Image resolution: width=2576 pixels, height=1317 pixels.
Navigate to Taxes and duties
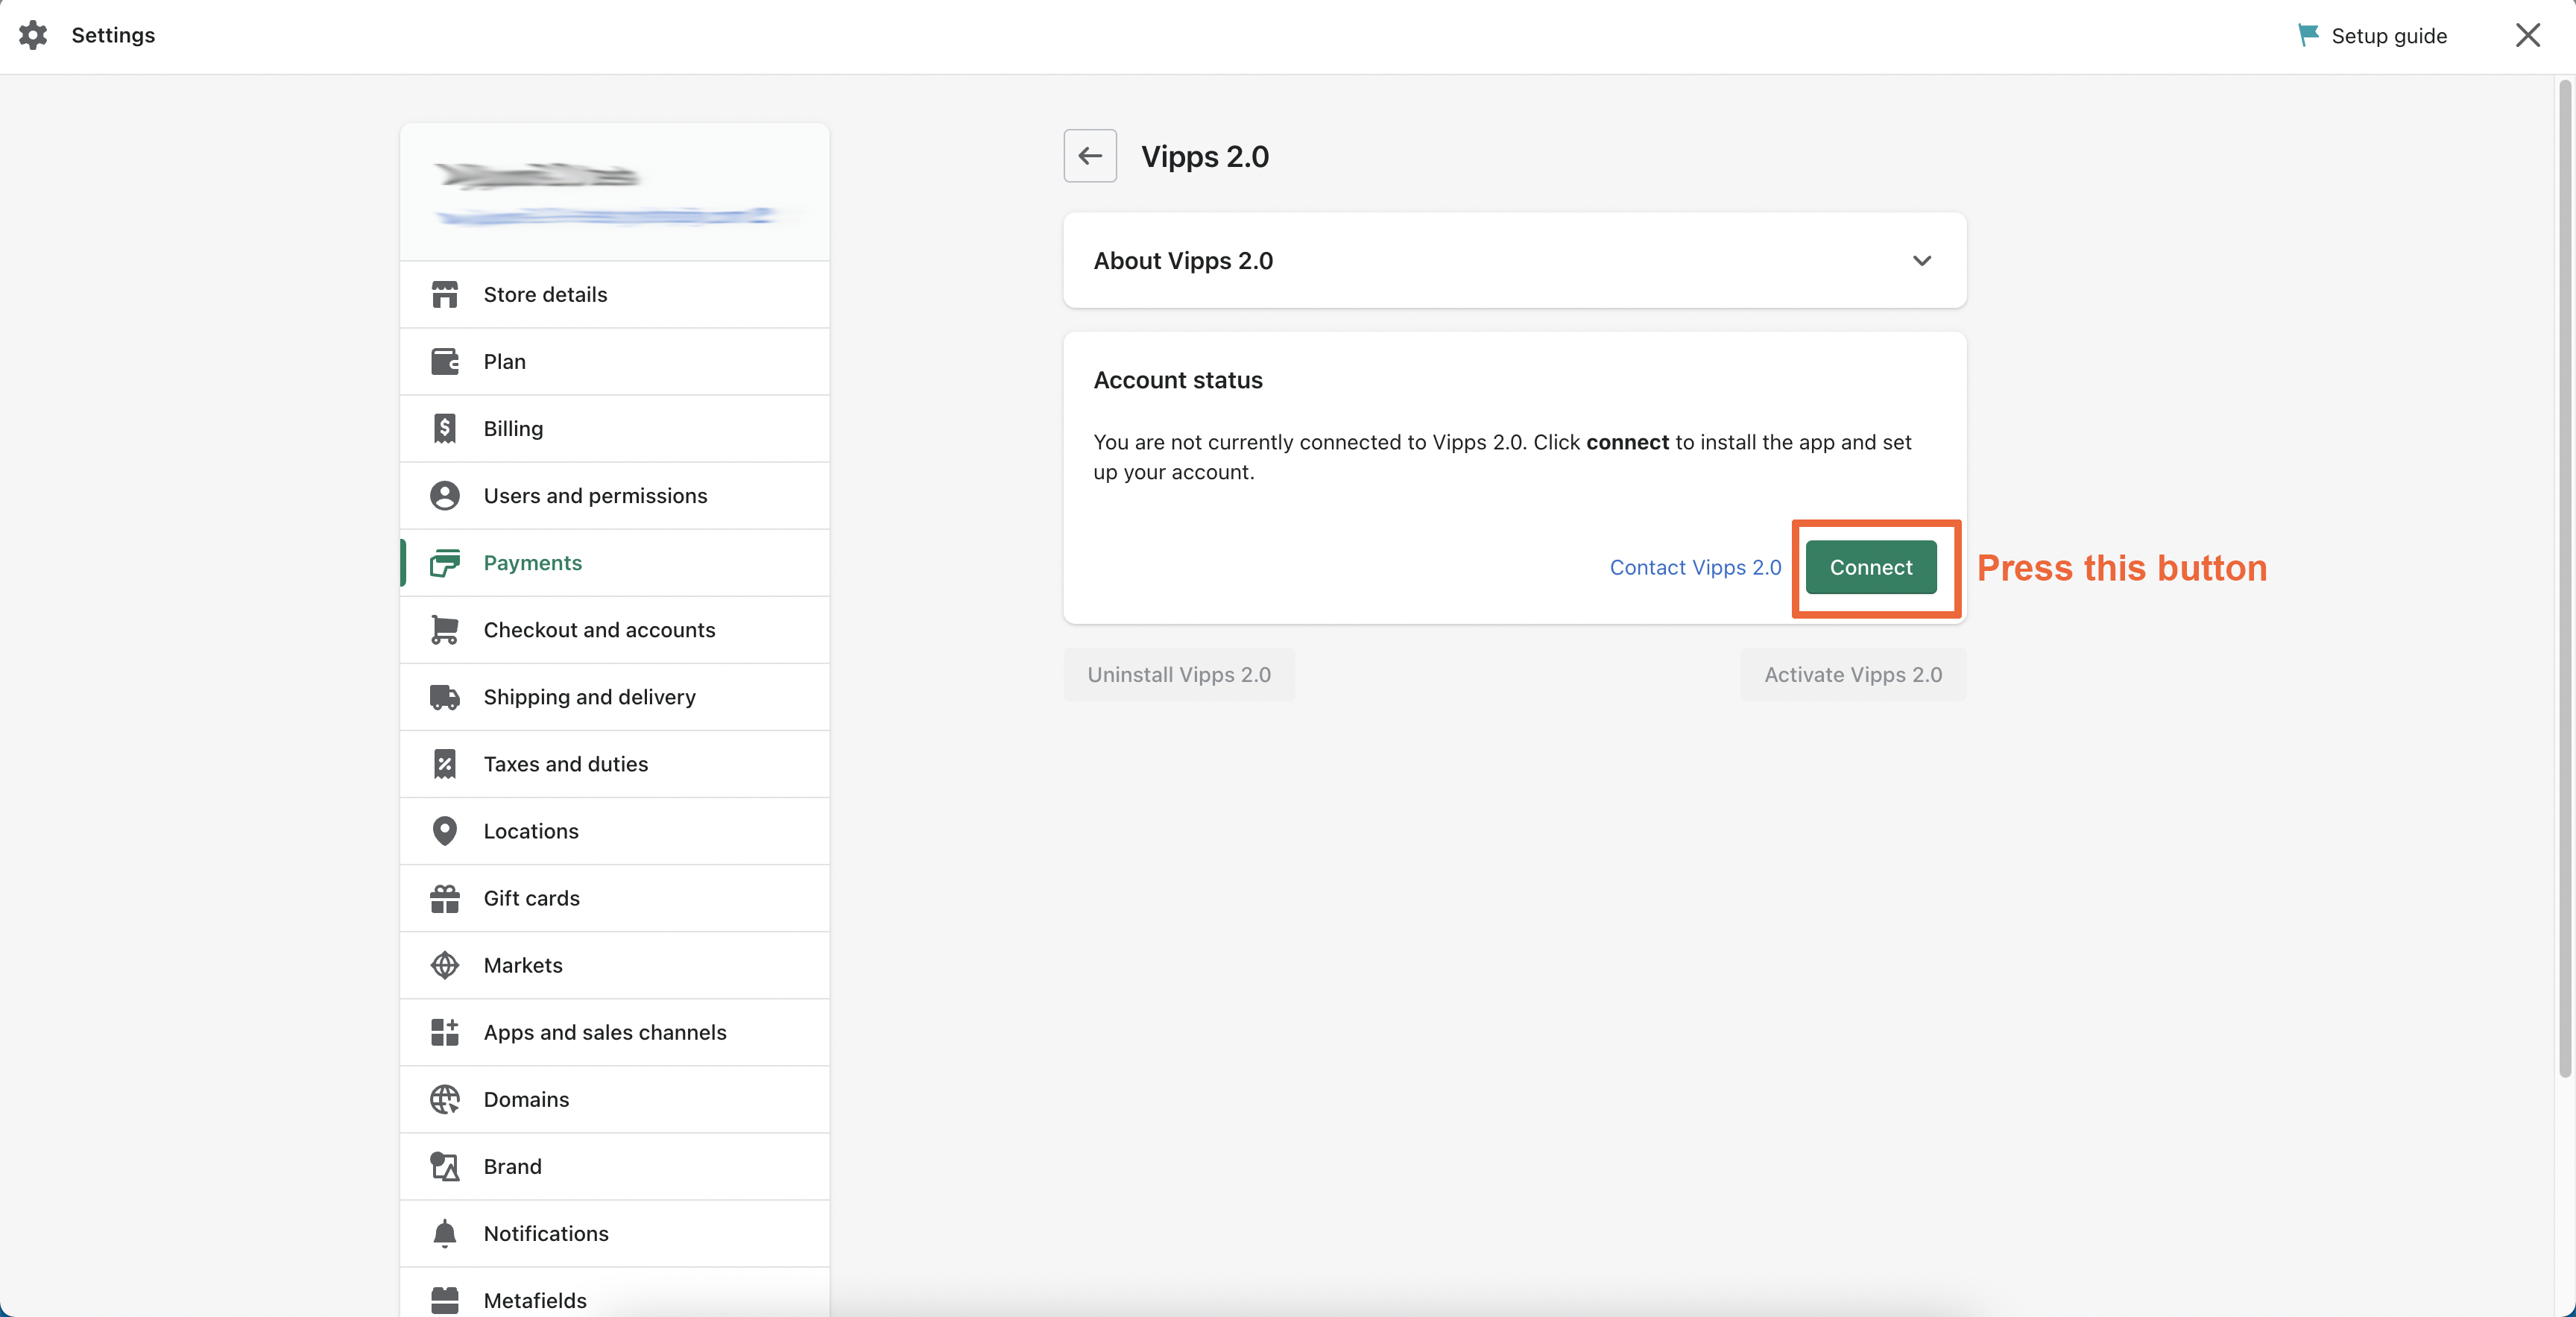[615, 764]
